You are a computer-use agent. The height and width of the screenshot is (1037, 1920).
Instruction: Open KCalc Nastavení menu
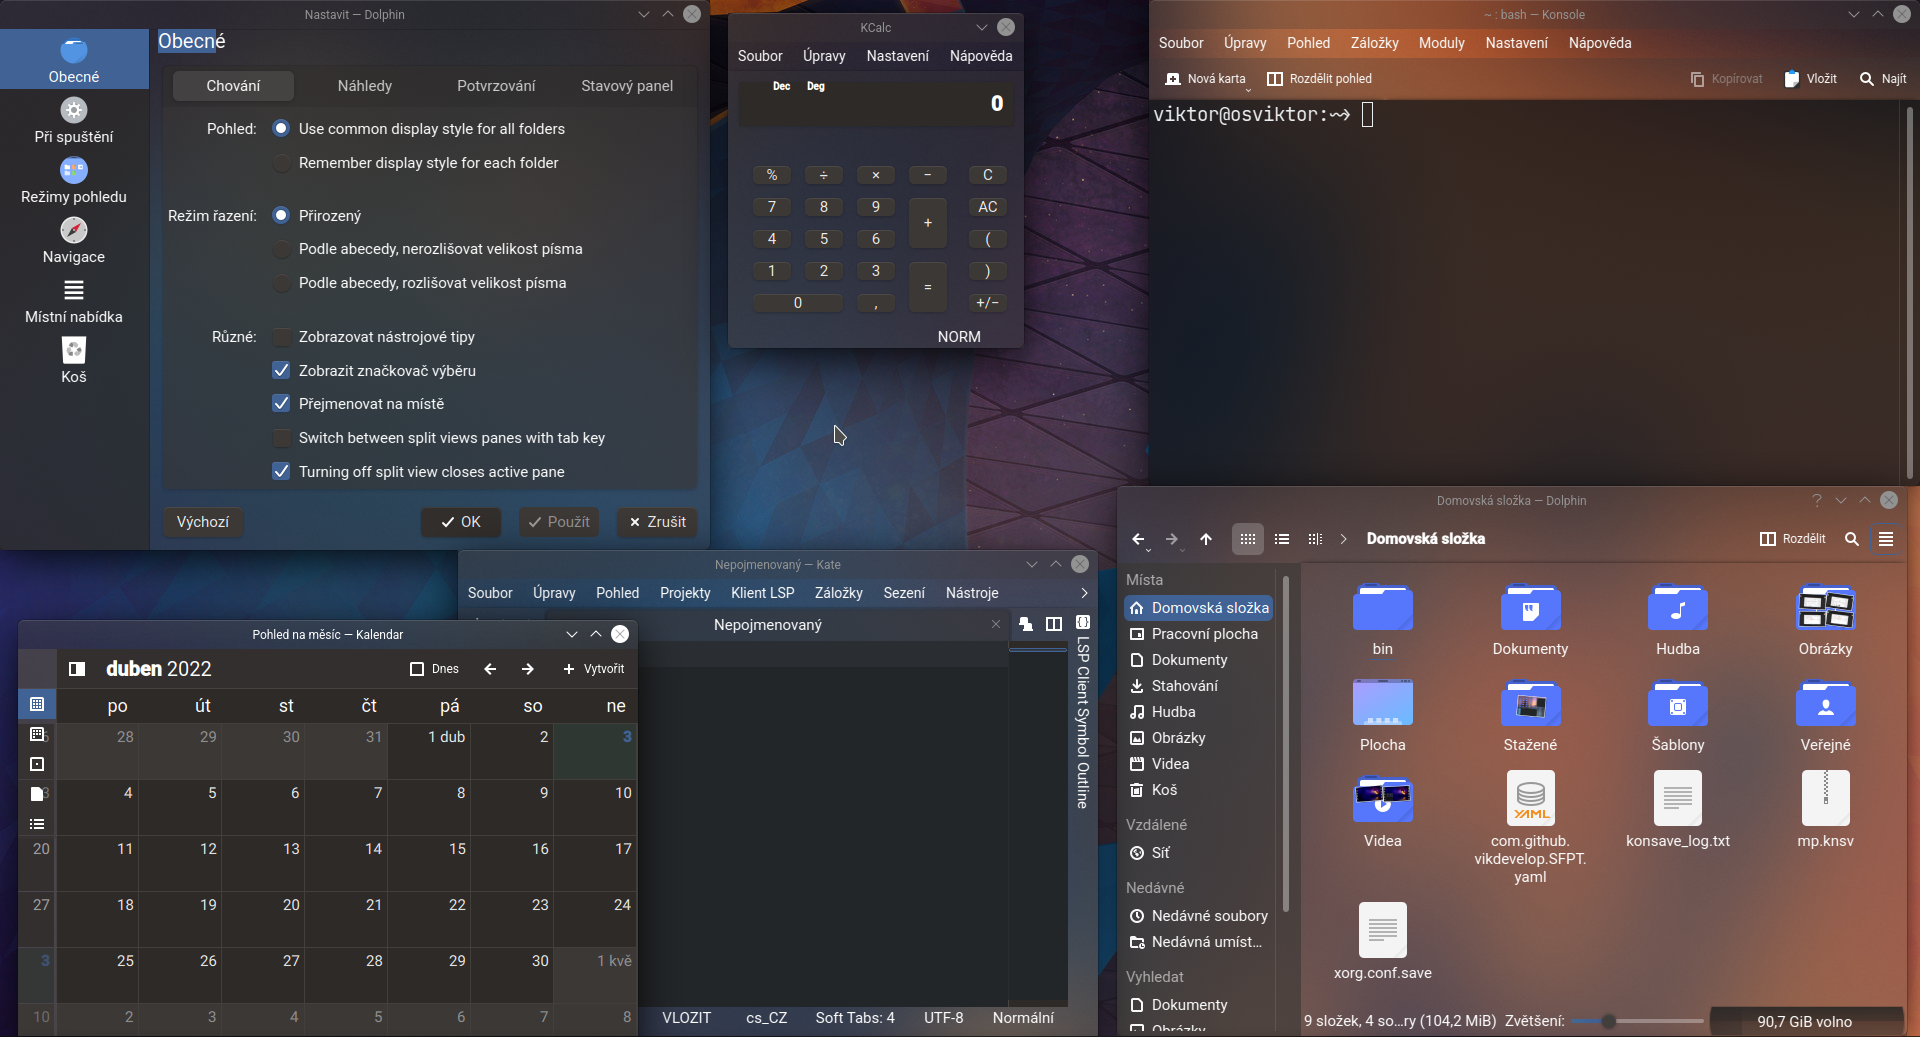pyautogui.click(x=897, y=56)
